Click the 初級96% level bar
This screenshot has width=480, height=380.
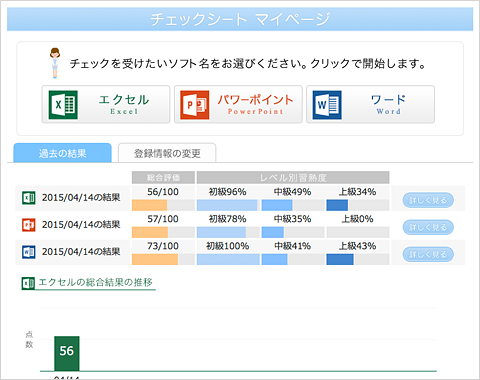pos(228,205)
